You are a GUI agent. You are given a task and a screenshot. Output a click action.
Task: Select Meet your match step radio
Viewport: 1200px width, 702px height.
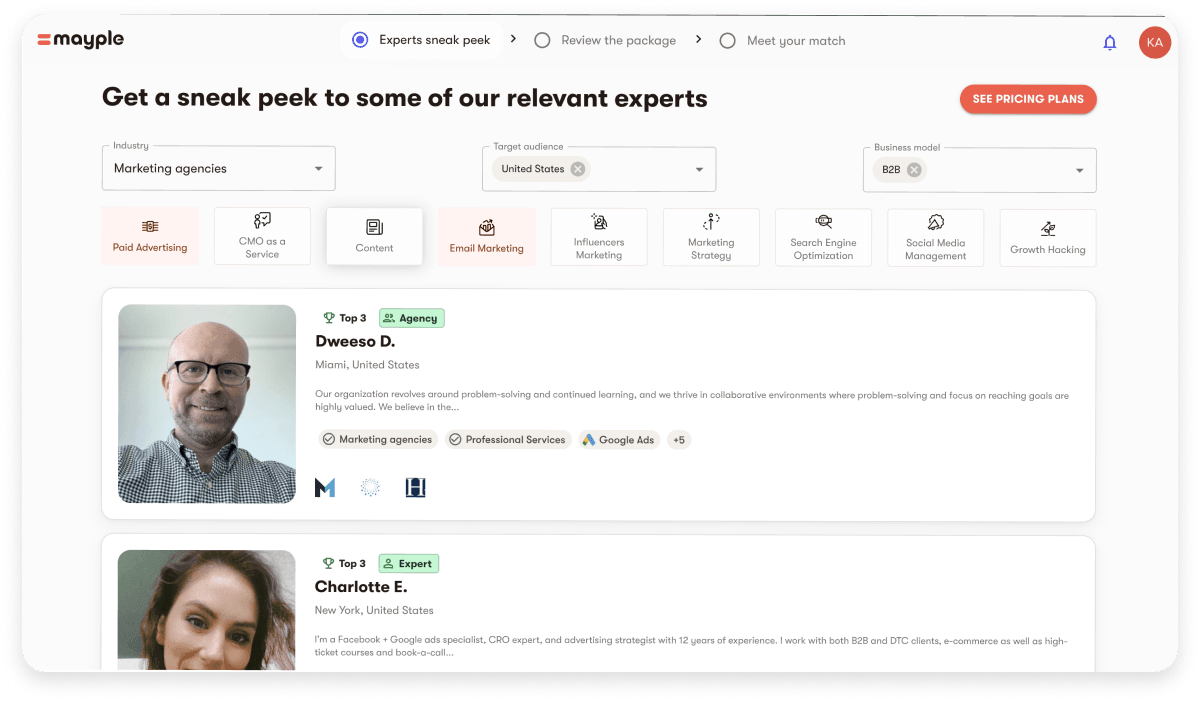(727, 41)
